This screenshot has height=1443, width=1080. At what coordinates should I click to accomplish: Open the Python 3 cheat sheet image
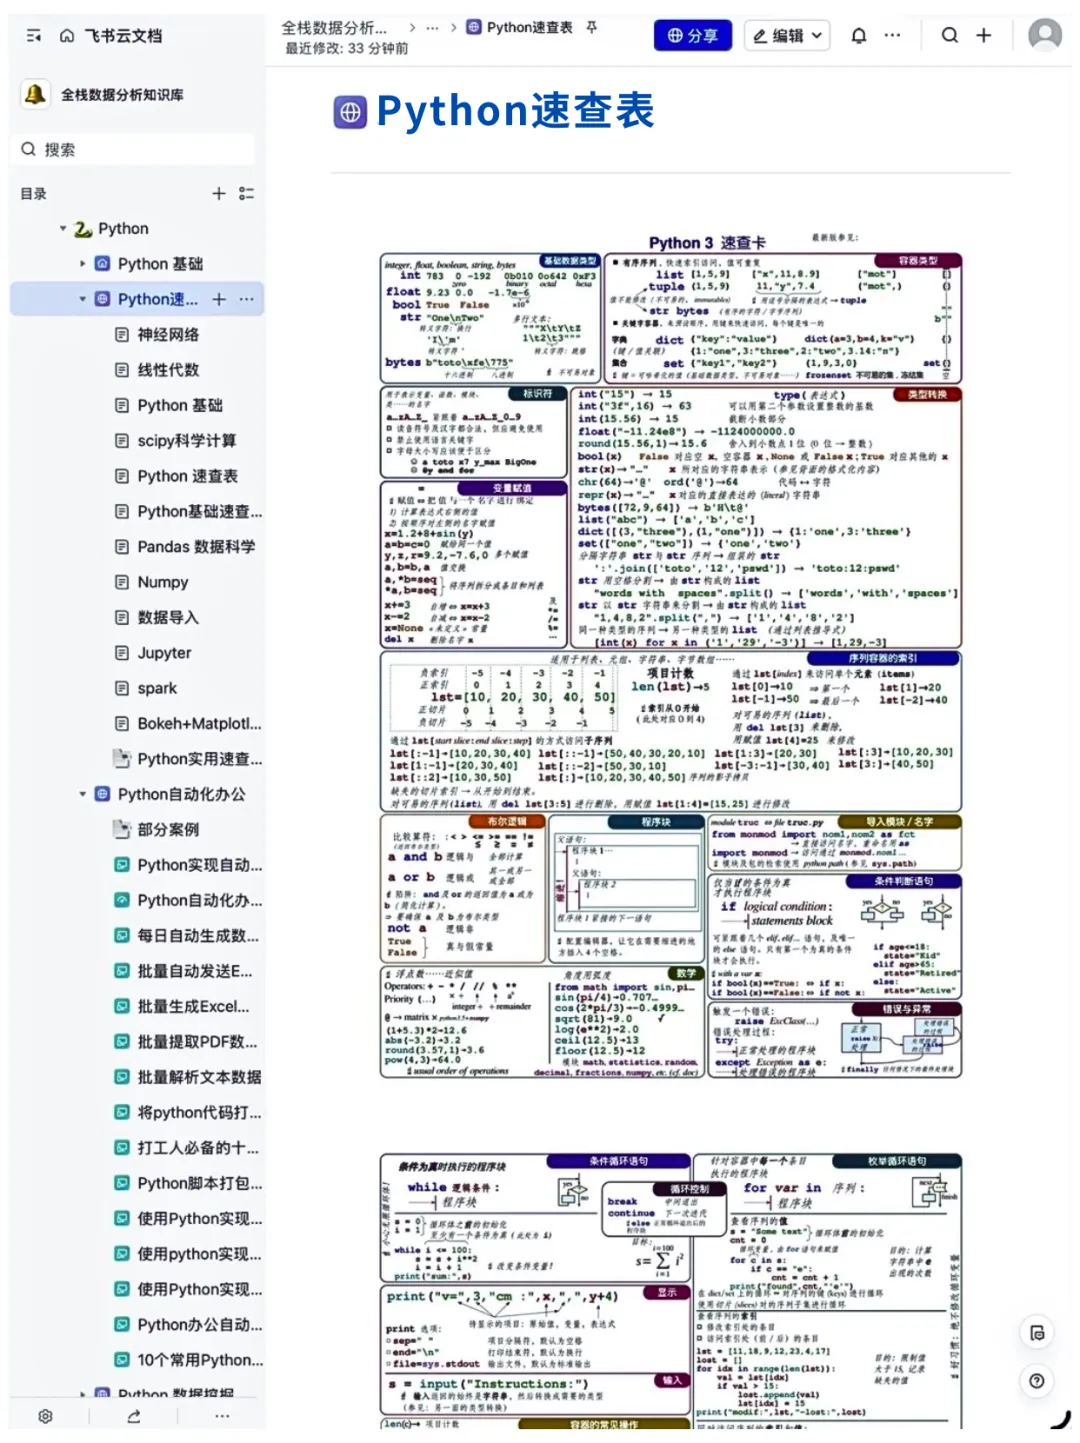pyautogui.click(x=671, y=657)
